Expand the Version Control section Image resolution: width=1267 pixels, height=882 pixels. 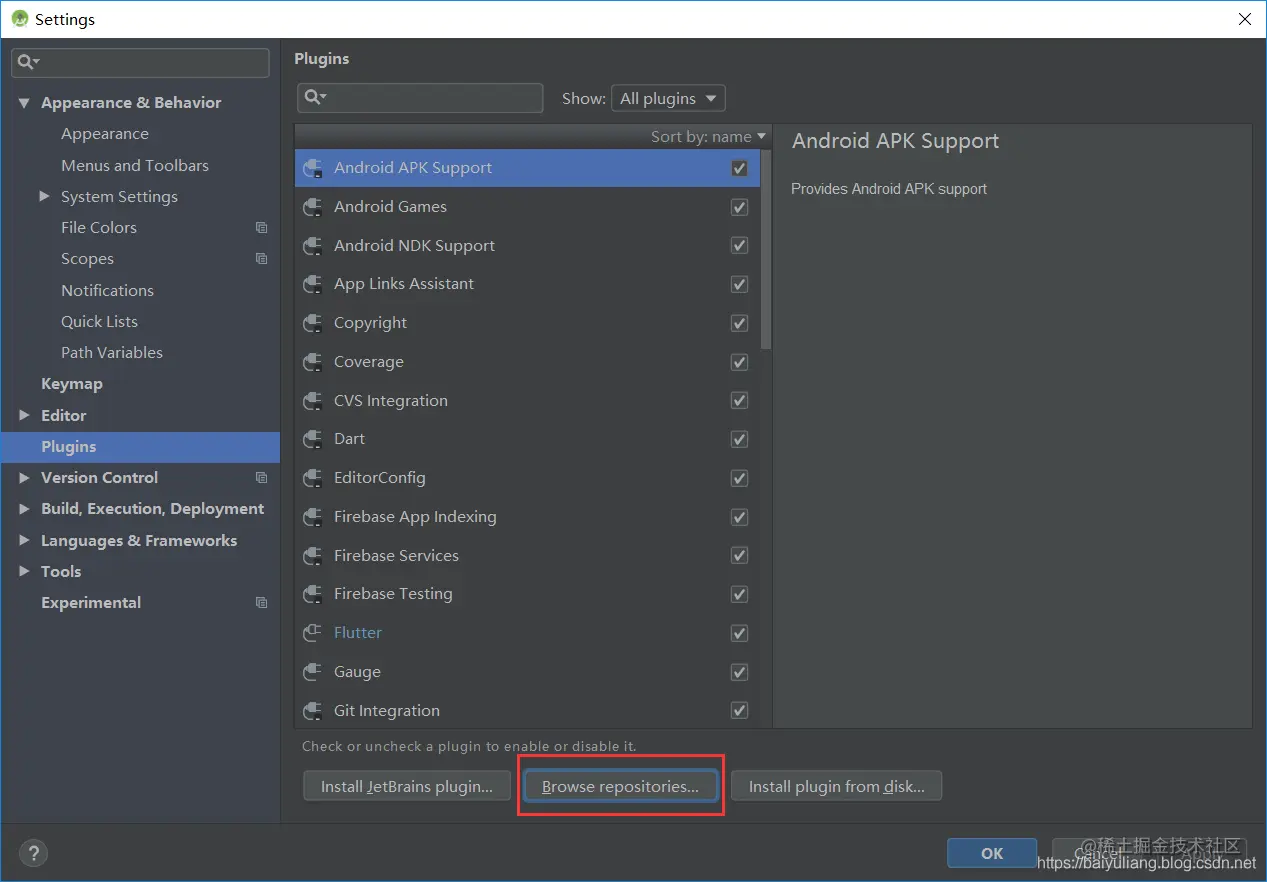[x=24, y=478]
